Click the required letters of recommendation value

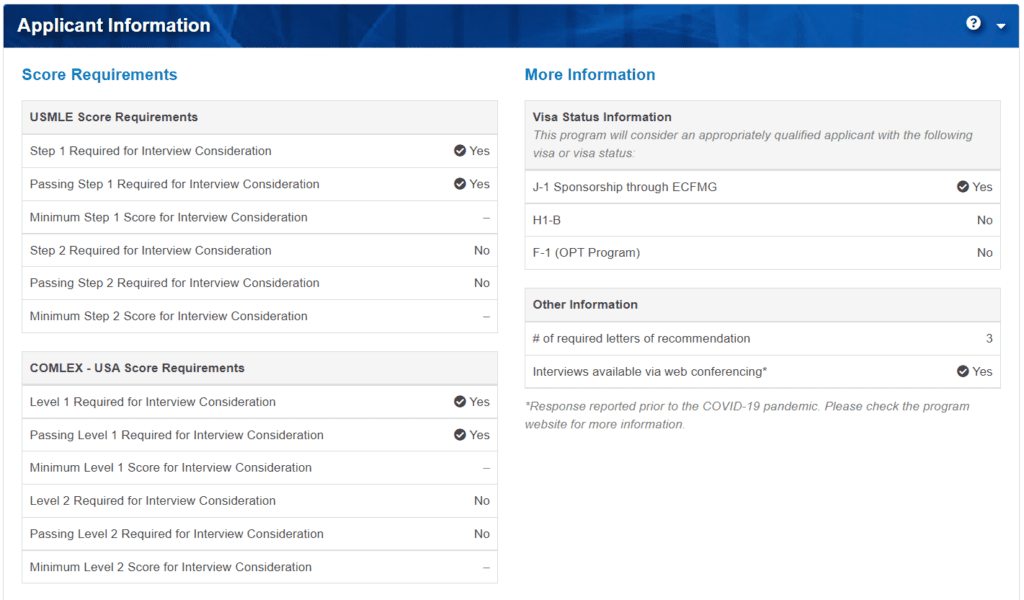pos(989,339)
